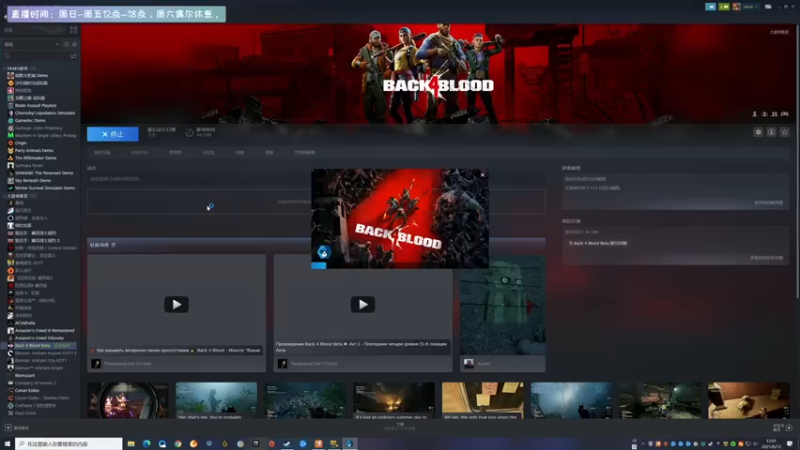This screenshot has height=450, width=800.
Task: Click the playtime clock icon
Action: coord(189,133)
